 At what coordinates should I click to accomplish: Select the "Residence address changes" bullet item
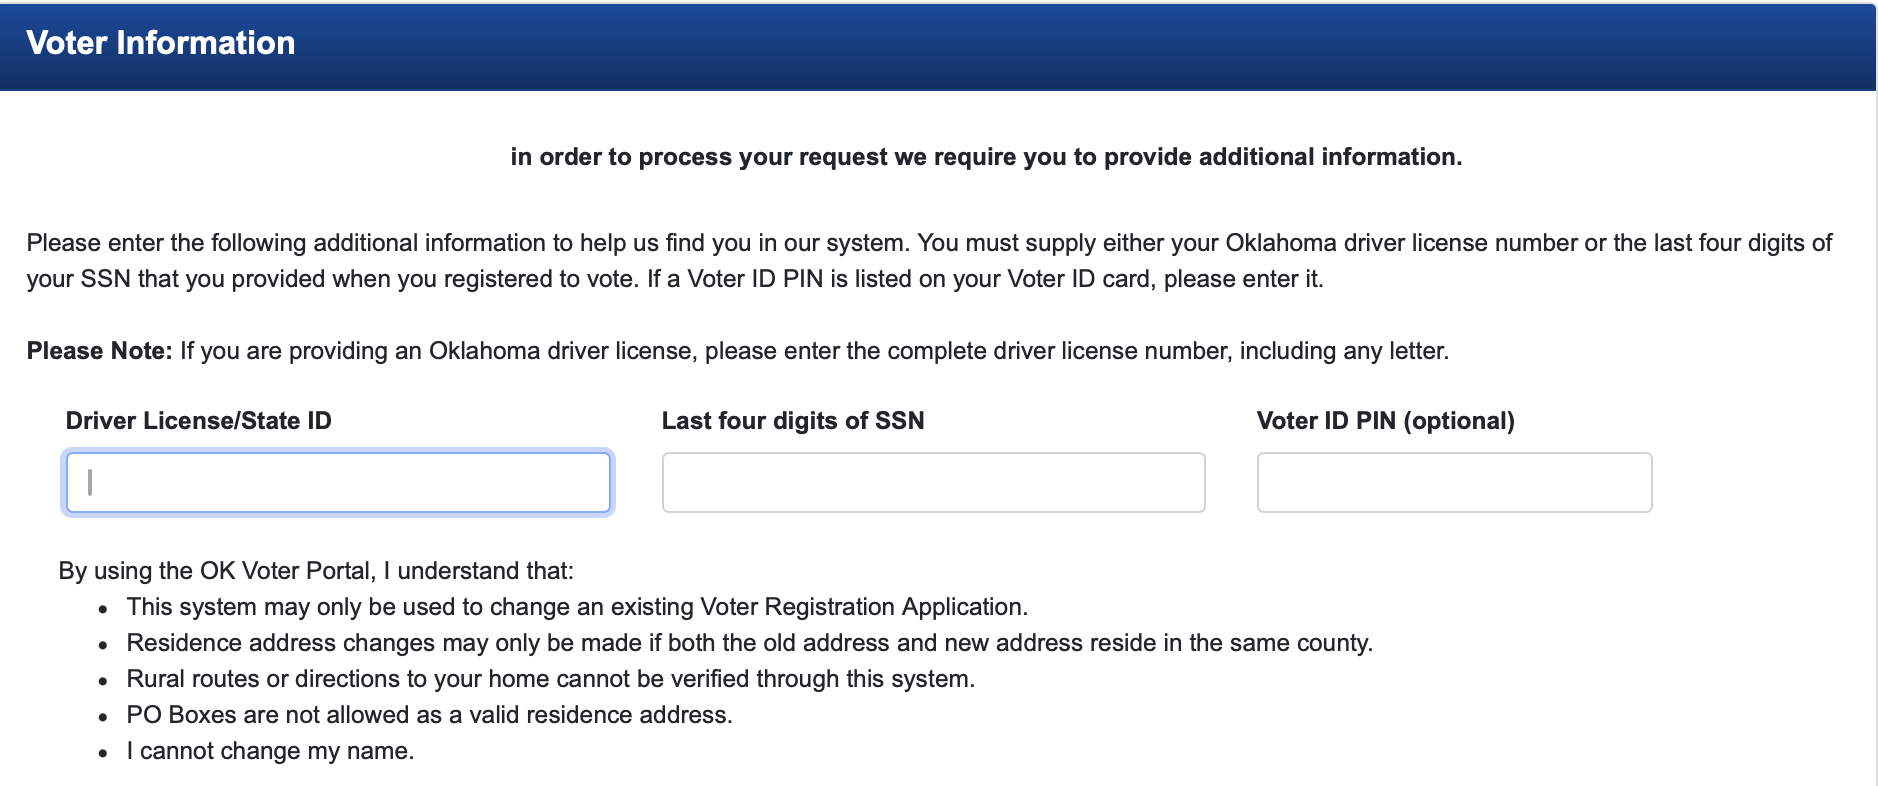(x=748, y=643)
